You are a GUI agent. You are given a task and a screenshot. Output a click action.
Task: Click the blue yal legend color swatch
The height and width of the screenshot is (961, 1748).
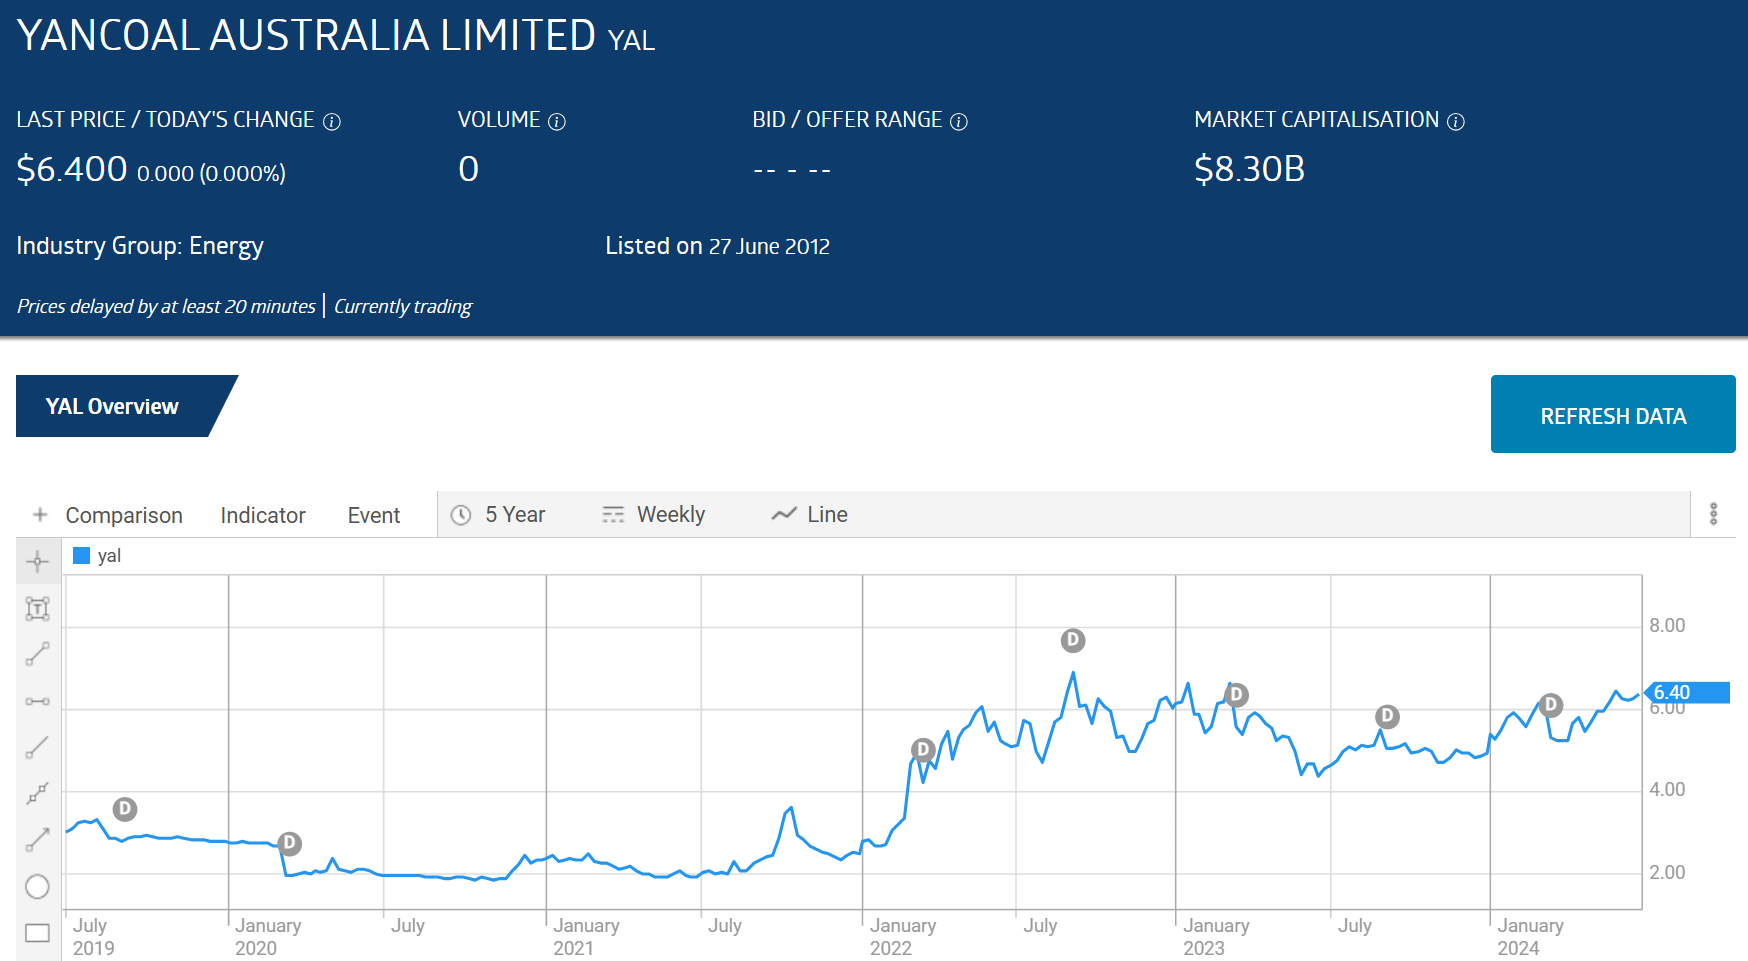click(x=82, y=556)
